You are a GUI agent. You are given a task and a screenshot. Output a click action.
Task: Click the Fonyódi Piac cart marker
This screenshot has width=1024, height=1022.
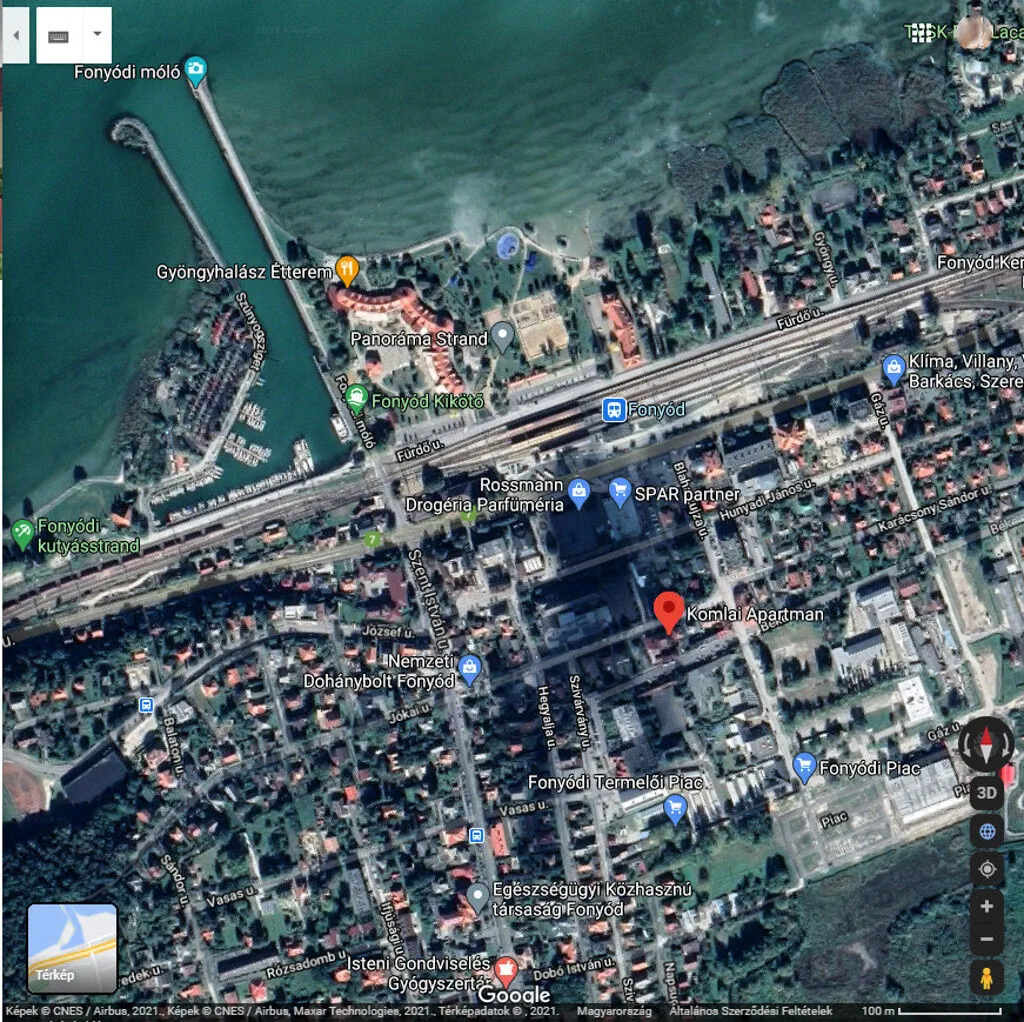pos(804,767)
